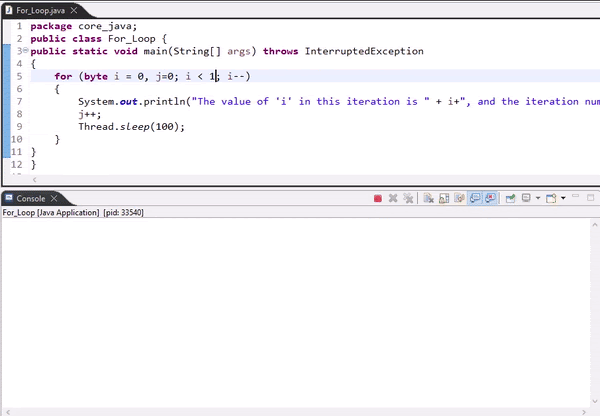The width and height of the screenshot is (600, 416).
Task: Click 'System.out.println(' on line 7
Action: [x=134, y=101]
